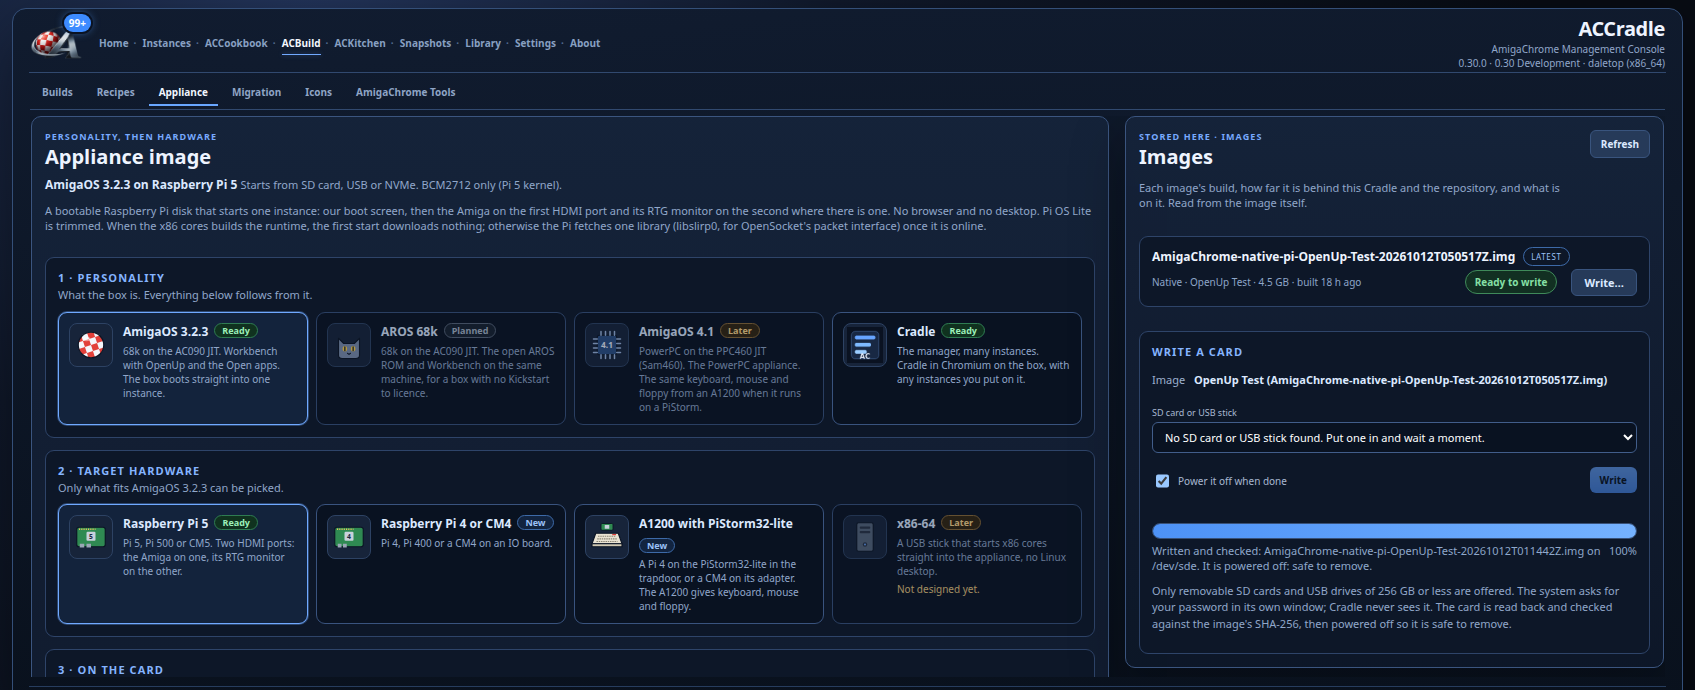The width and height of the screenshot is (1695, 690).
Task: Click 'Not designed yet.' note on x86-64
Action: (x=938, y=590)
